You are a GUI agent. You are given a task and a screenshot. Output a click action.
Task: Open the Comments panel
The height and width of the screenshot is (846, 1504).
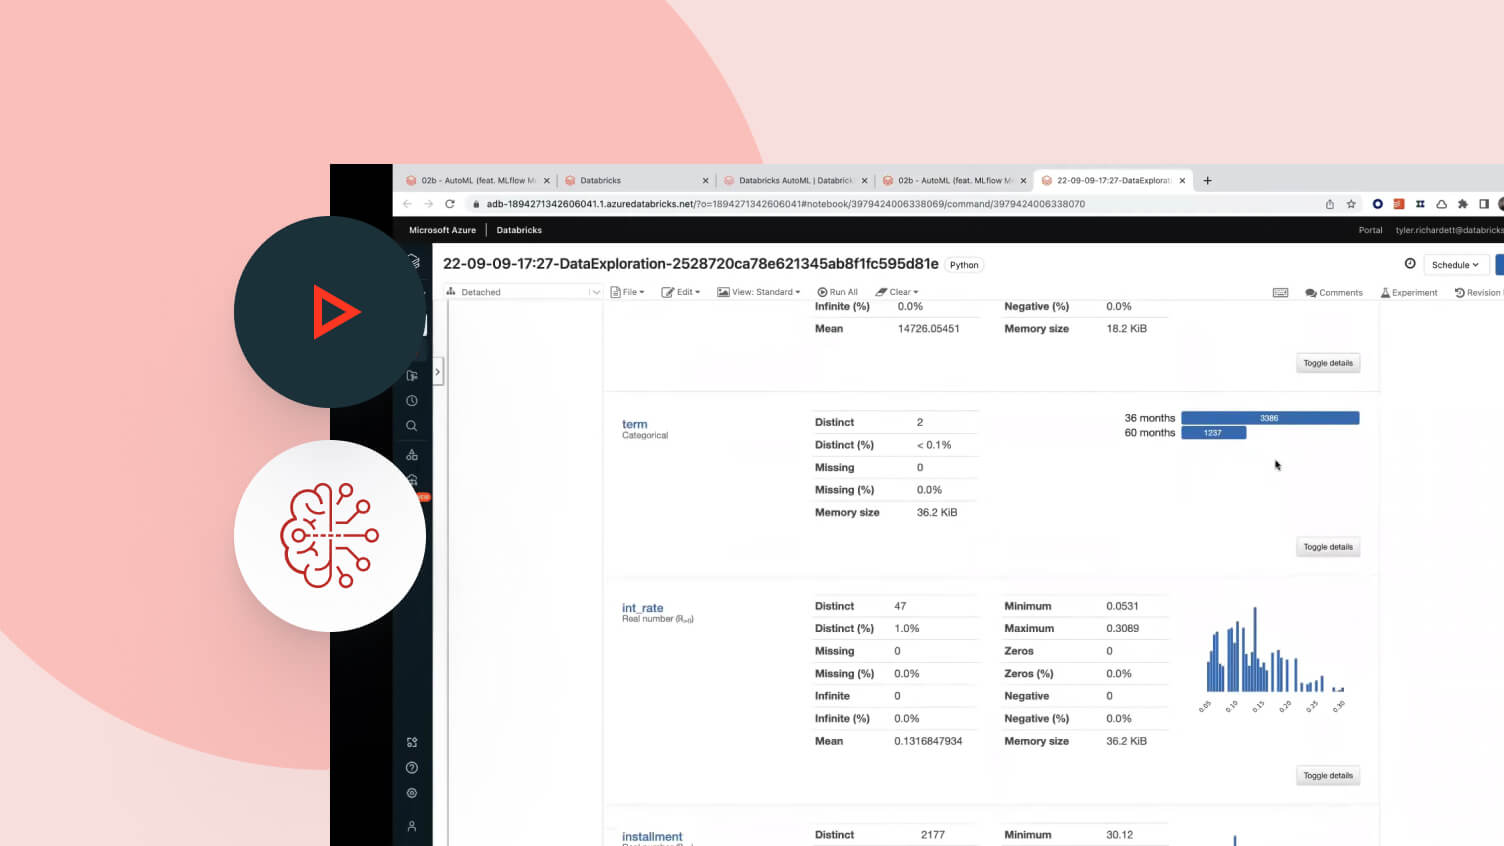coord(1334,293)
